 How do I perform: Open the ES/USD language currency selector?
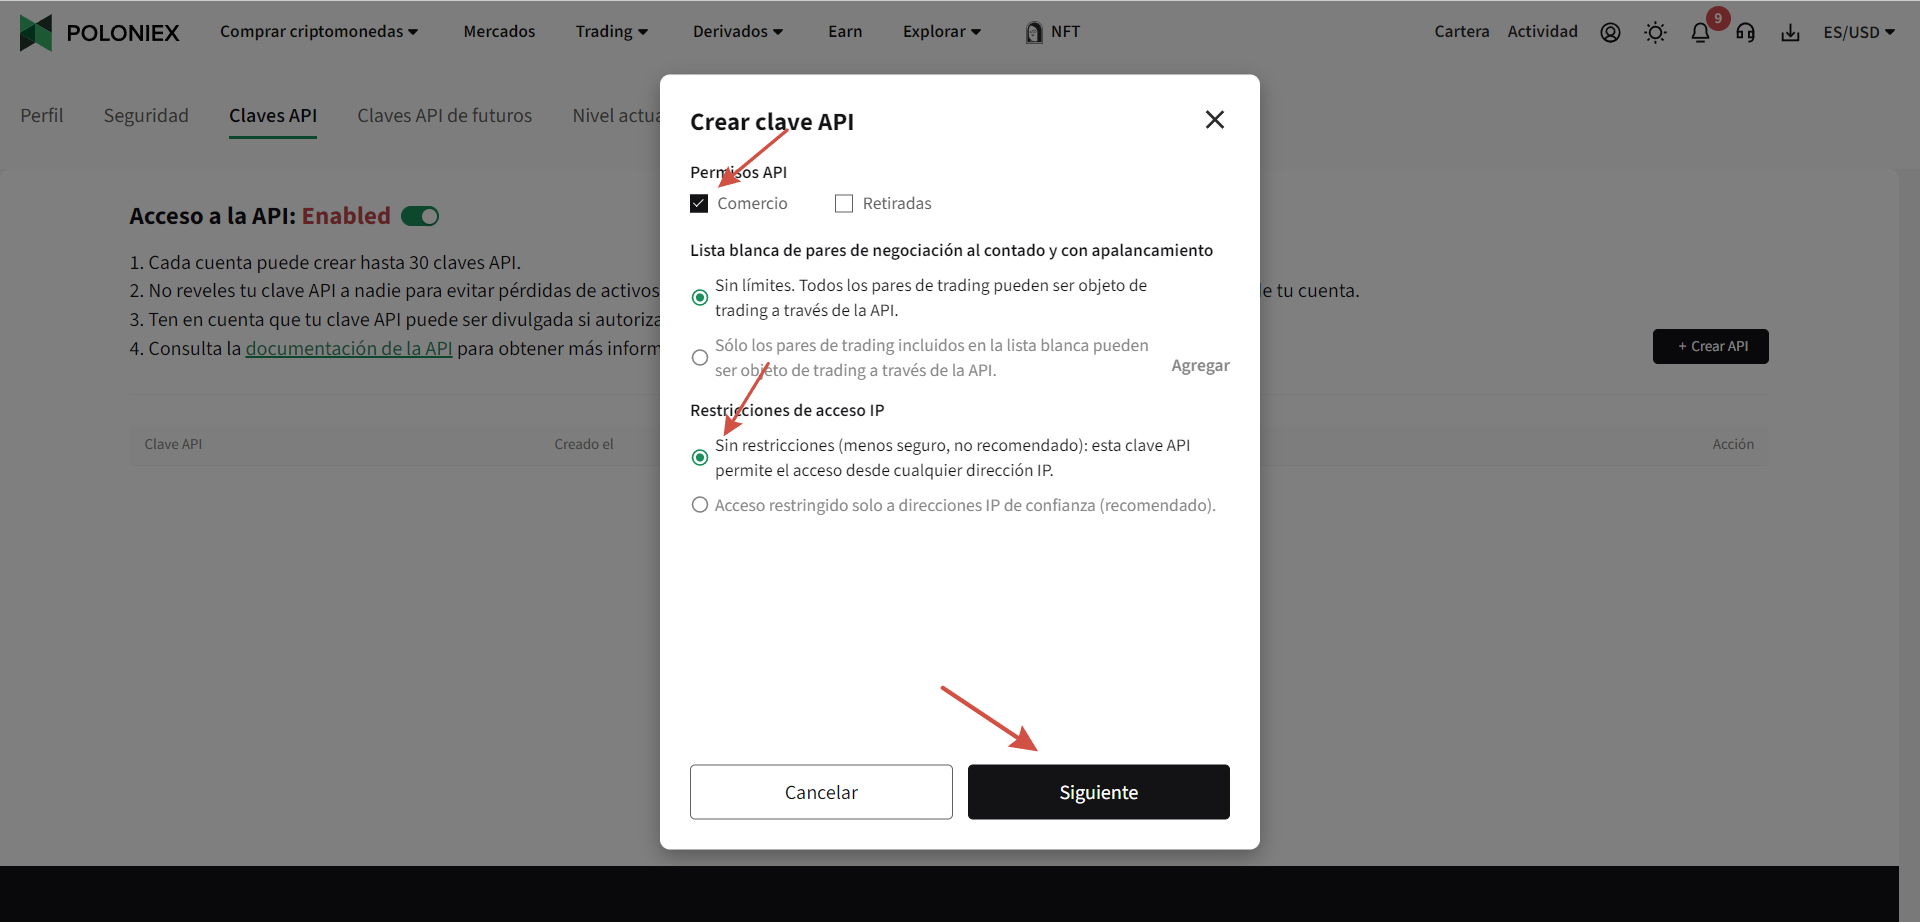click(x=1859, y=32)
